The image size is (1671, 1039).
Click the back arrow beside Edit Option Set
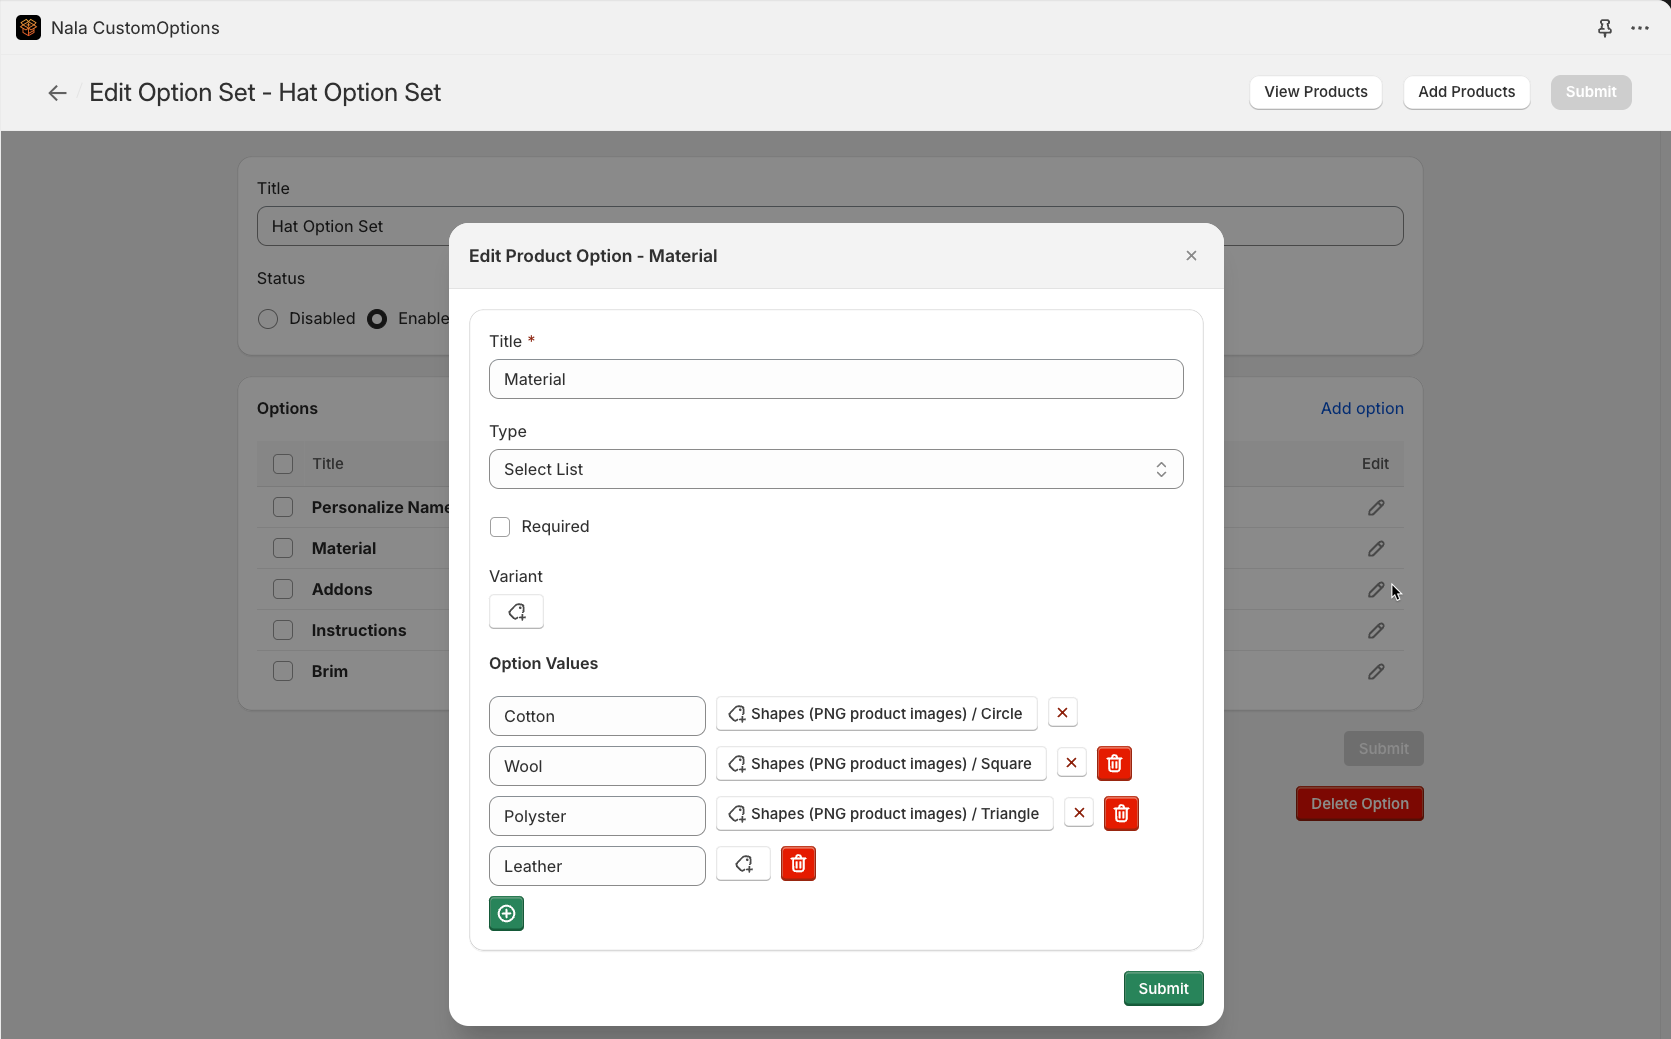click(57, 93)
